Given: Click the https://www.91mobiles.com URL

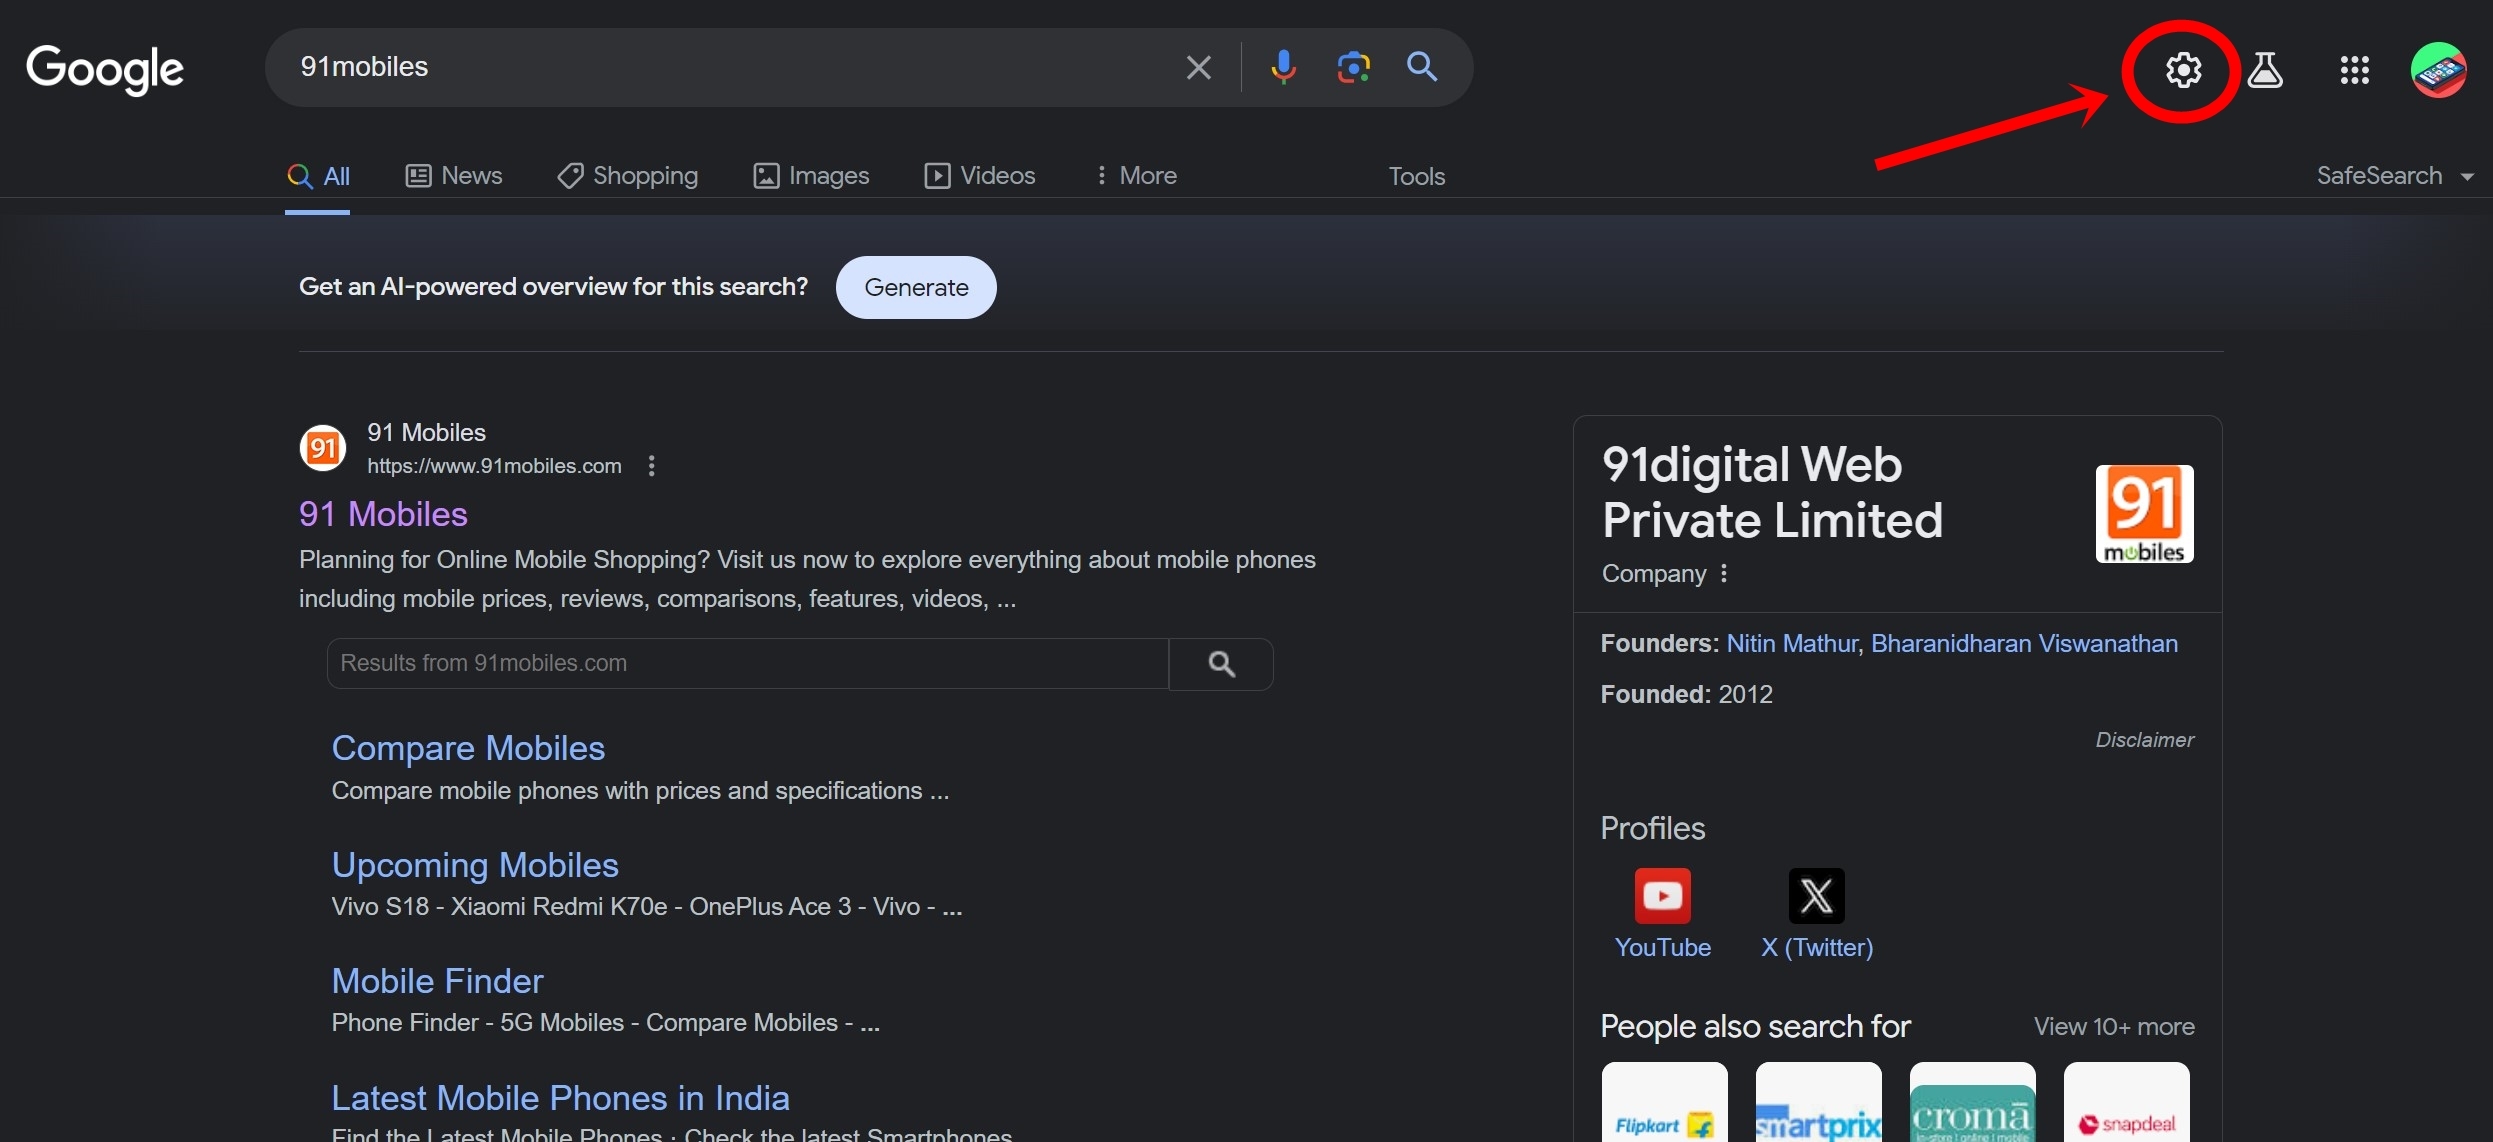Looking at the screenshot, I should (494, 466).
